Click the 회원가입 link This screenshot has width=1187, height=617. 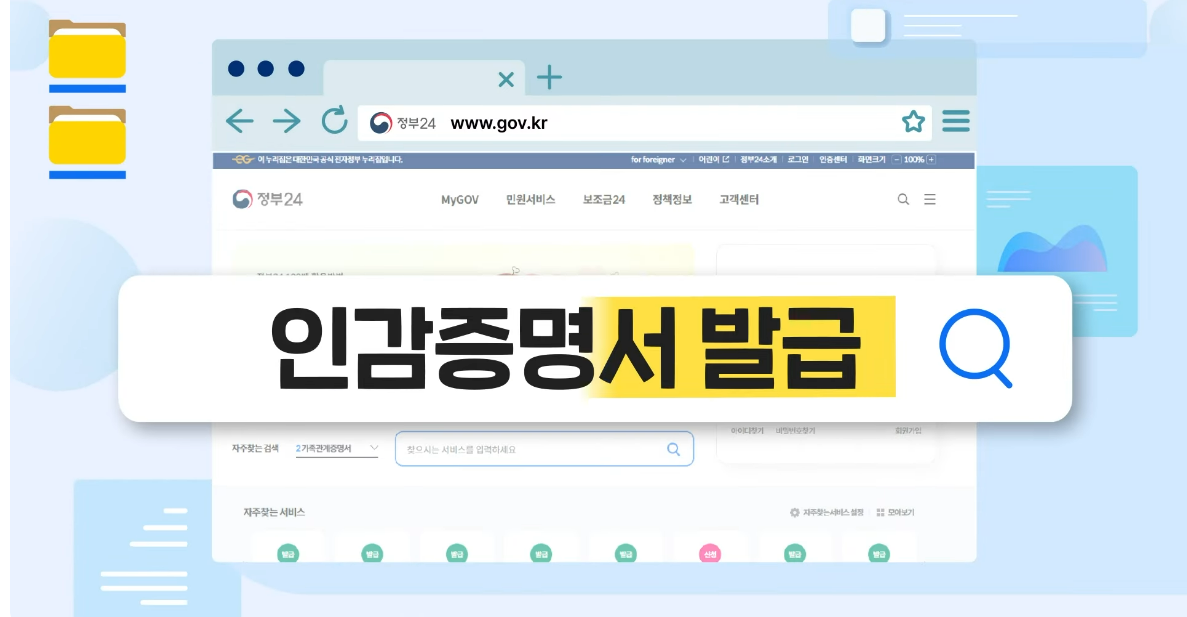coord(908,430)
